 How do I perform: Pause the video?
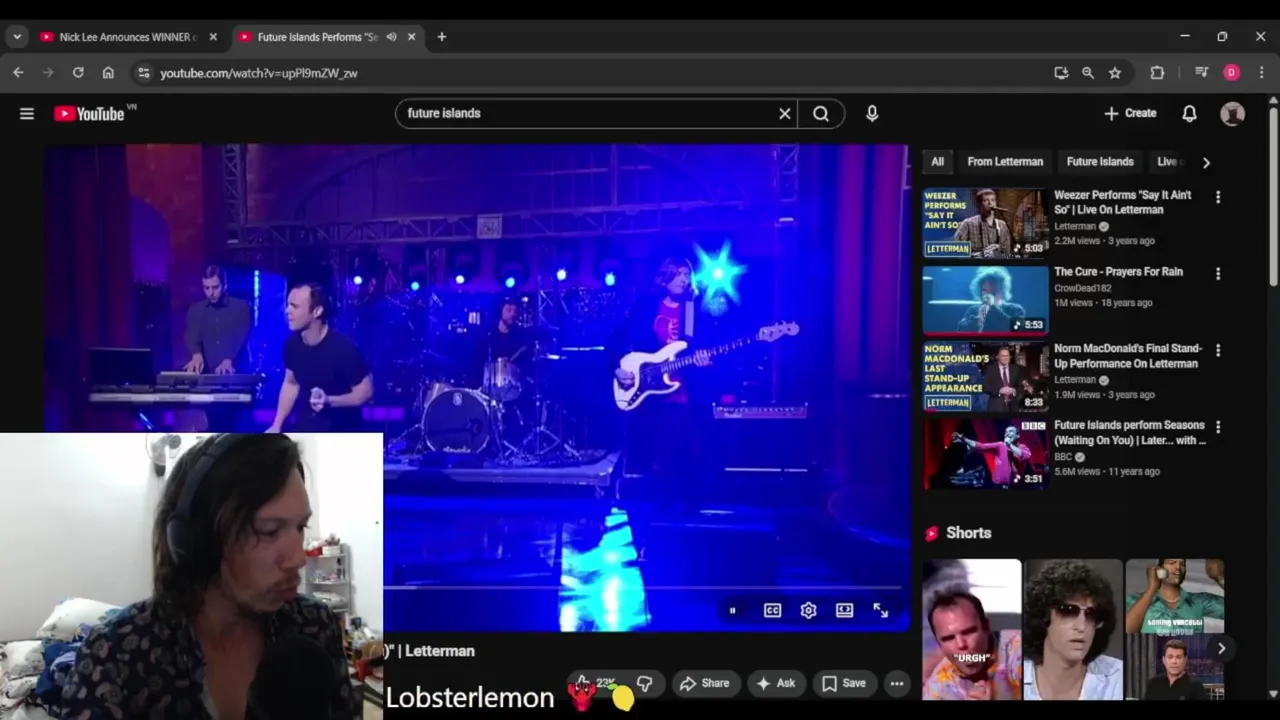pos(732,610)
